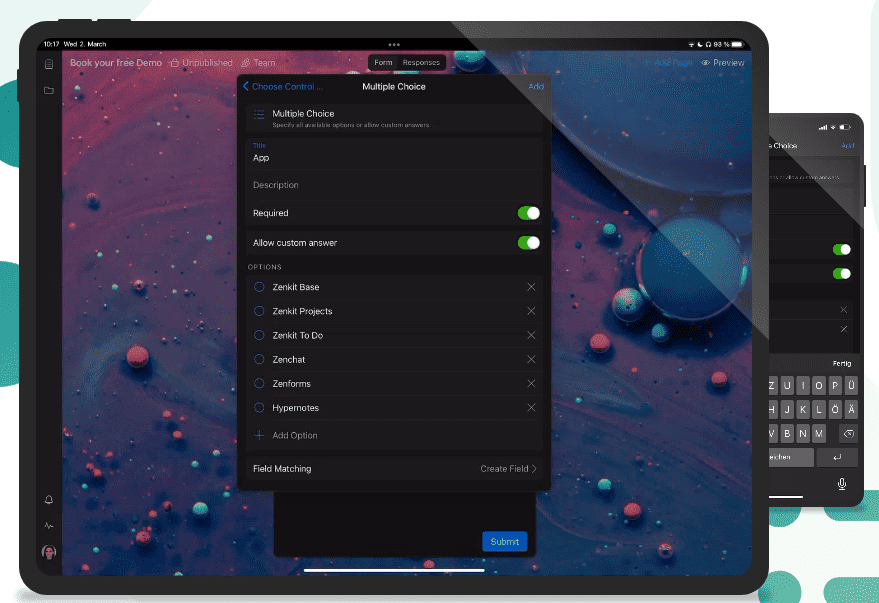Remove the Zenkit To Do option
This screenshot has height=603, width=879.
[x=531, y=335]
